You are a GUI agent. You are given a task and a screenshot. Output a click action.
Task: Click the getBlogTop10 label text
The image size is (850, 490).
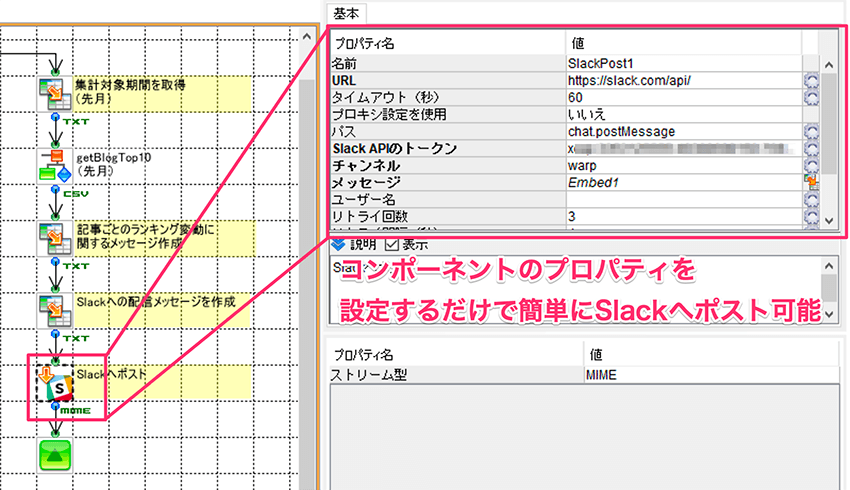tap(113, 158)
